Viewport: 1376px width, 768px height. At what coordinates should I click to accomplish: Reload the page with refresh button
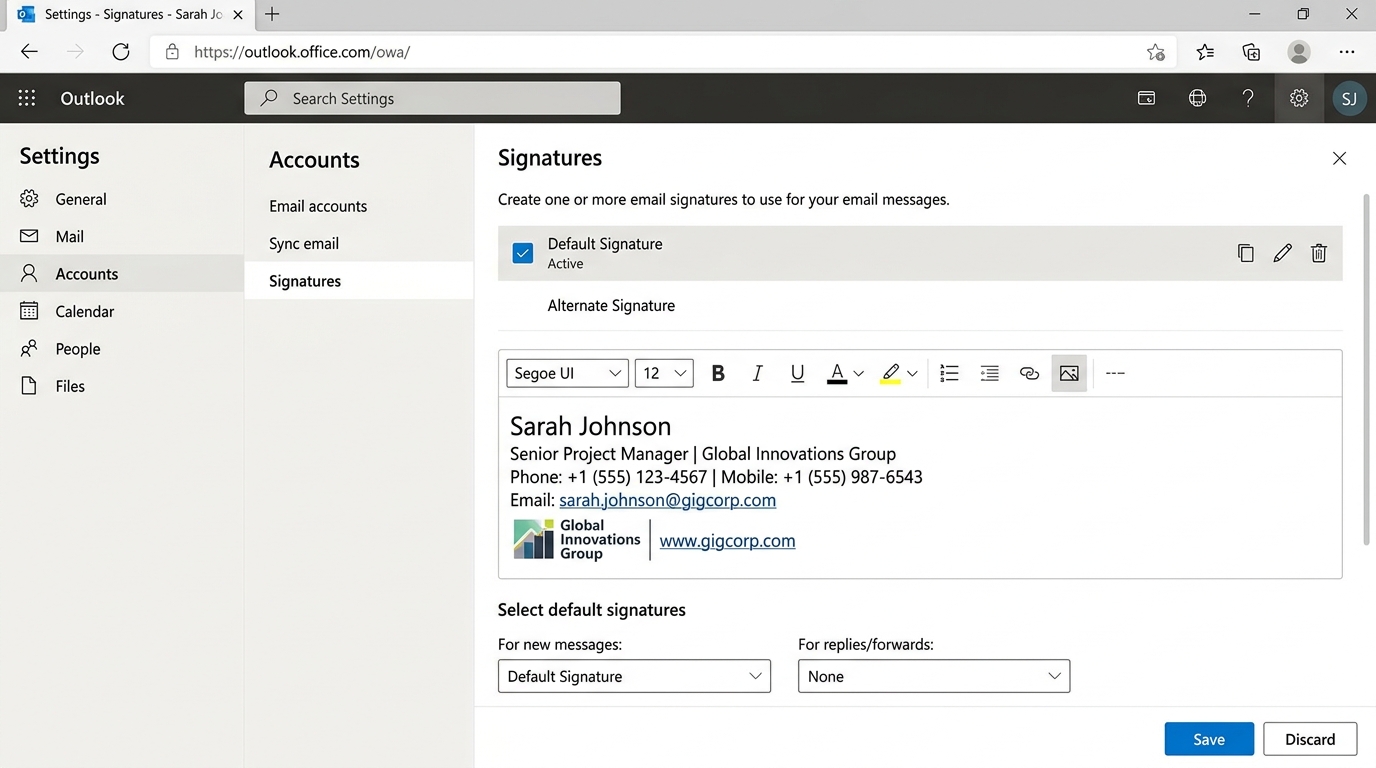click(121, 52)
